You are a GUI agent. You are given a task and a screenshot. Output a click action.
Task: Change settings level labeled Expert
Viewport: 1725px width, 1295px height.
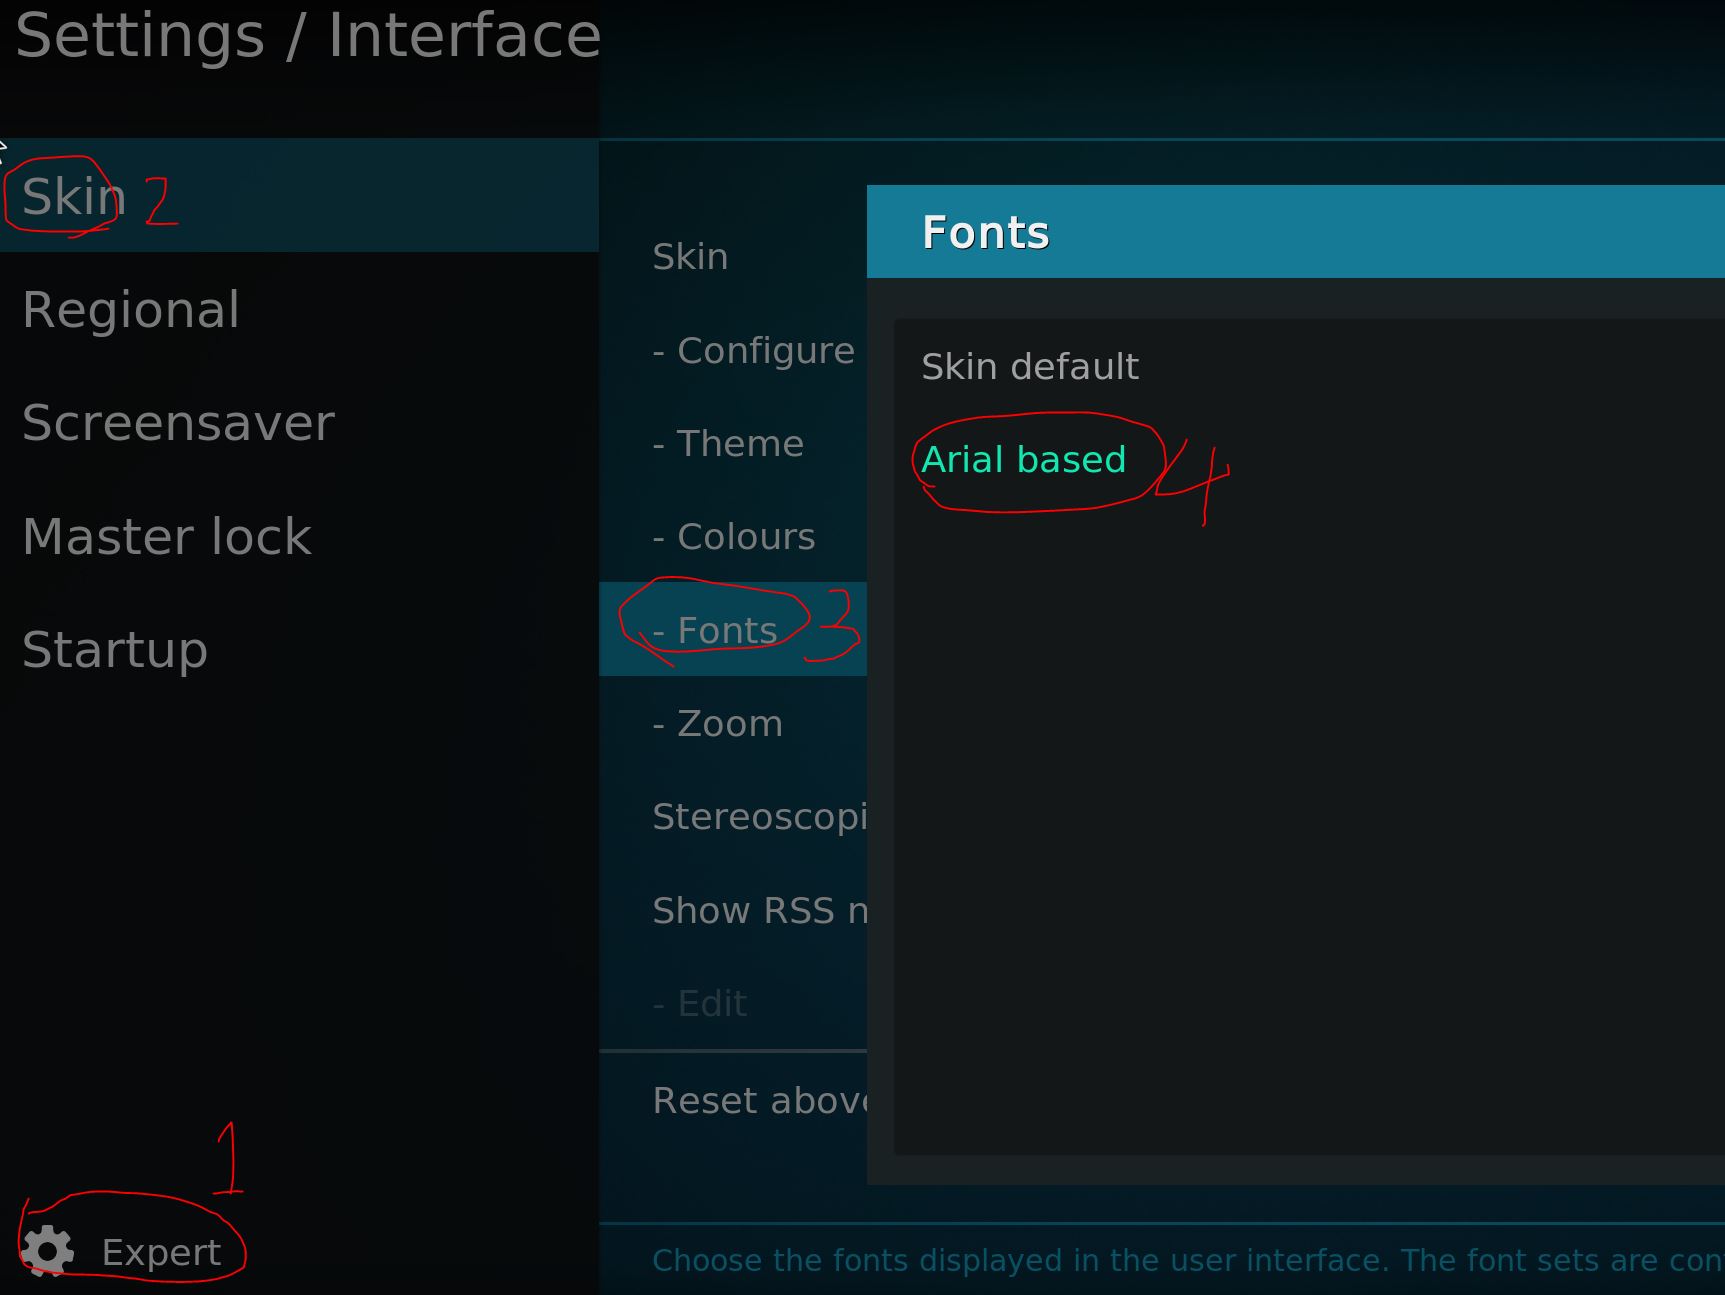[x=161, y=1252]
